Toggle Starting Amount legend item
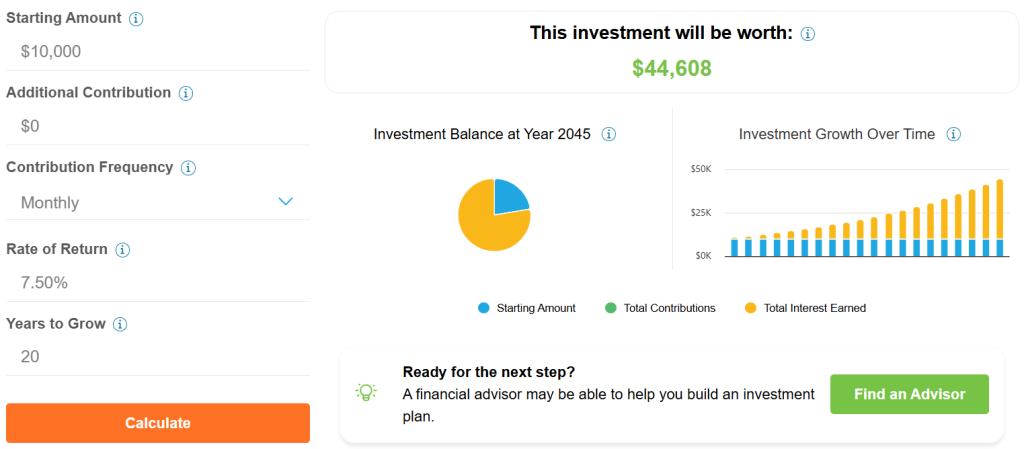The image size is (1024, 449). tap(527, 308)
